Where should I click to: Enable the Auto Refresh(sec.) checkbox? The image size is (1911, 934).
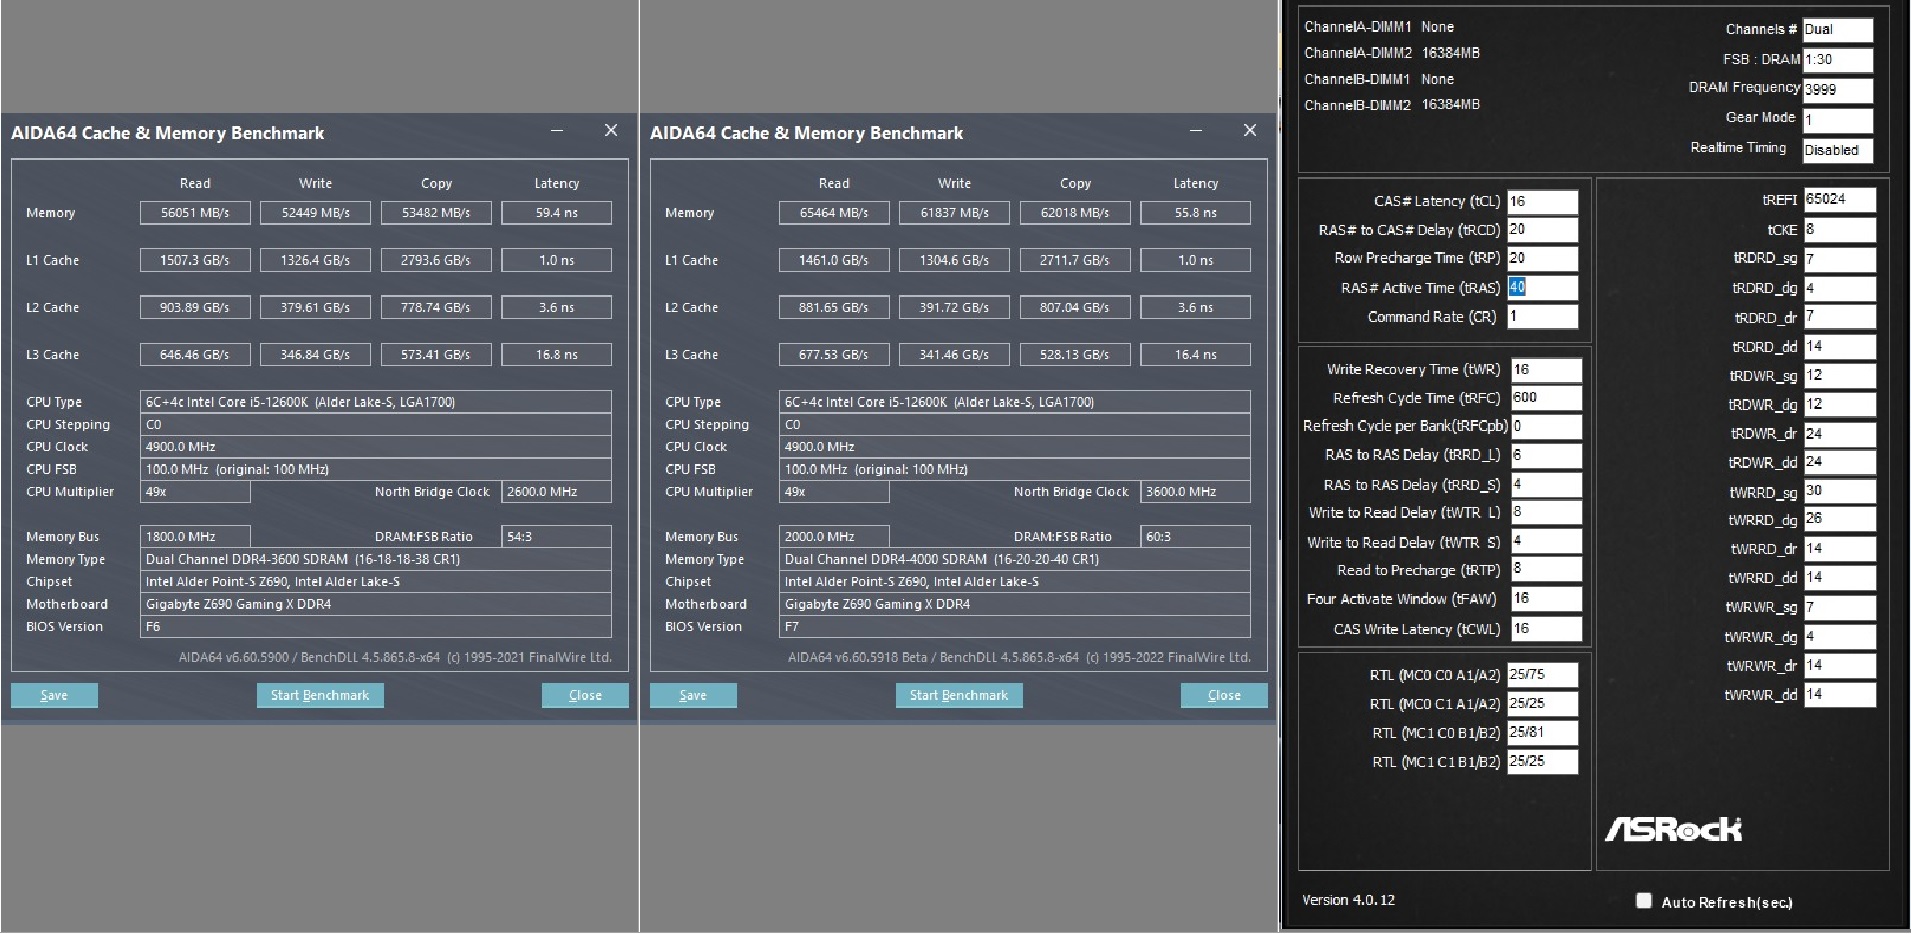click(x=1644, y=901)
